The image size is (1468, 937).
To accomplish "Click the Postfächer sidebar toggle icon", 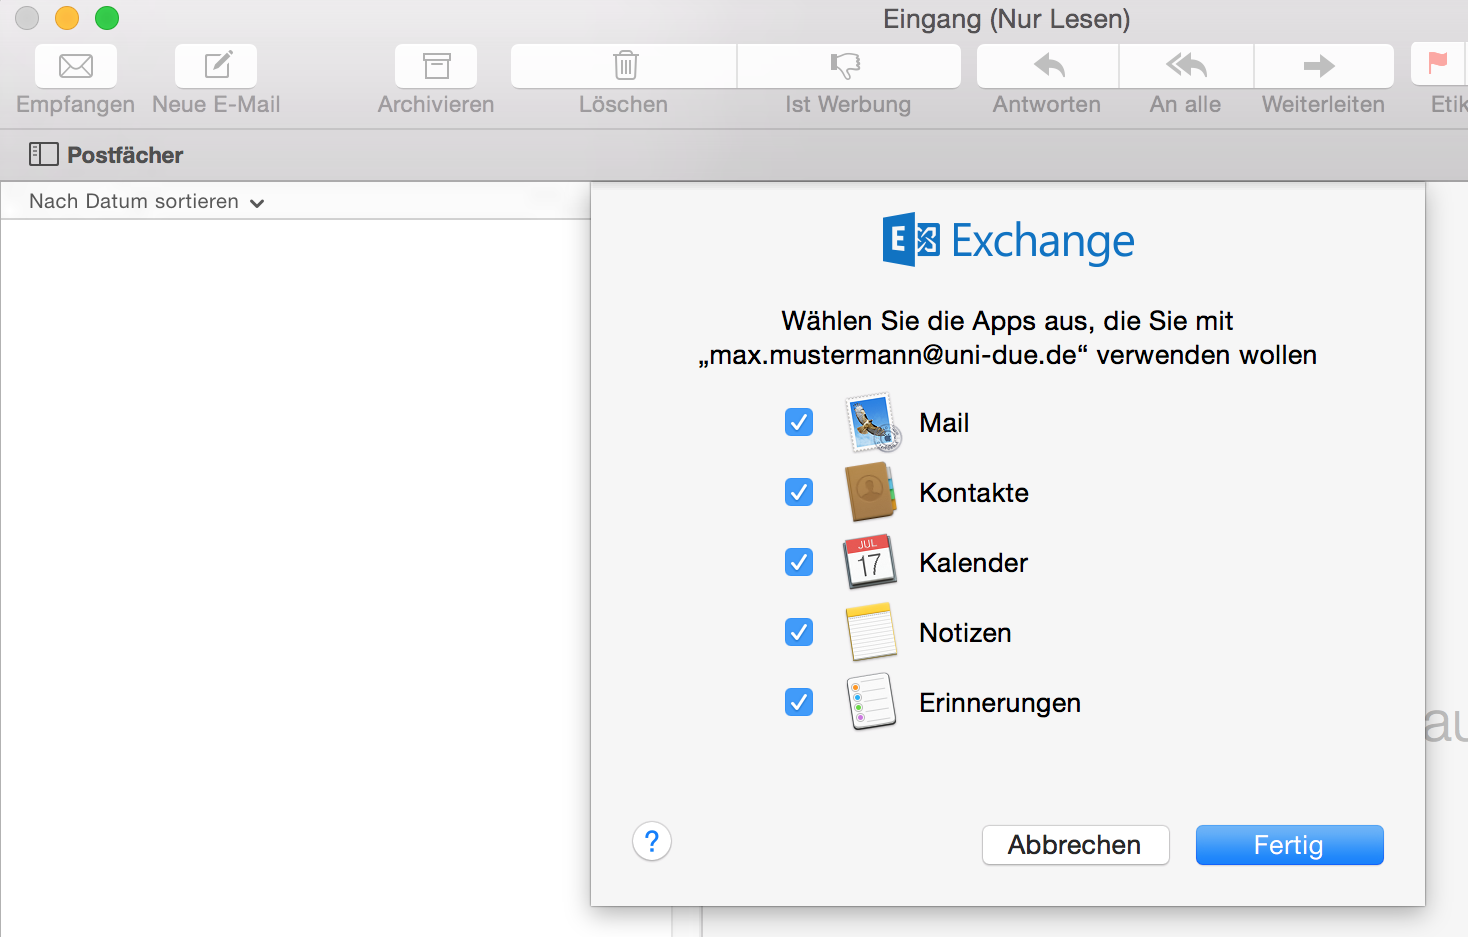I will (44, 154).
